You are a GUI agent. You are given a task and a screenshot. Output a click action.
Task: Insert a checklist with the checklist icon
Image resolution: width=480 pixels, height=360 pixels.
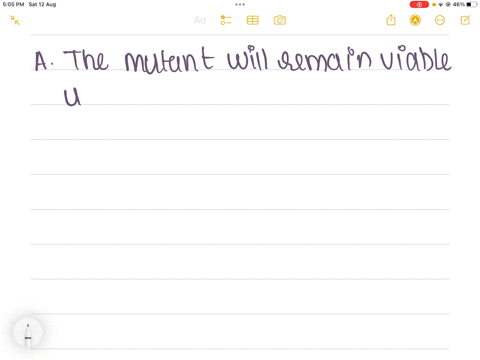coord(226,20)
